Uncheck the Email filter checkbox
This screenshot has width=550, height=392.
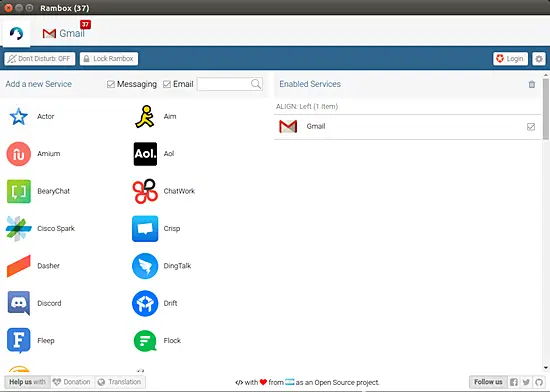[x=167, y=84]
